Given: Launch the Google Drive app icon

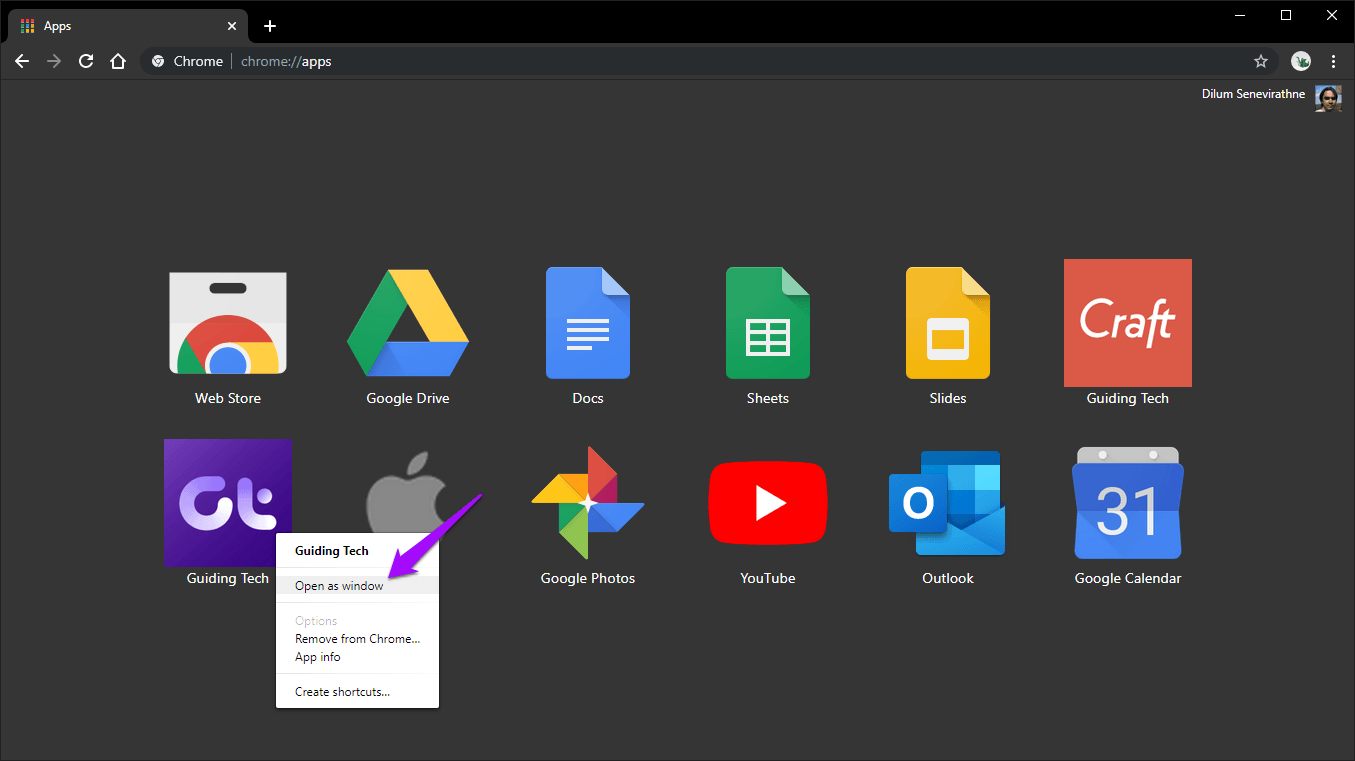Looking at the screenshot, I should click(x=408, y=322).
